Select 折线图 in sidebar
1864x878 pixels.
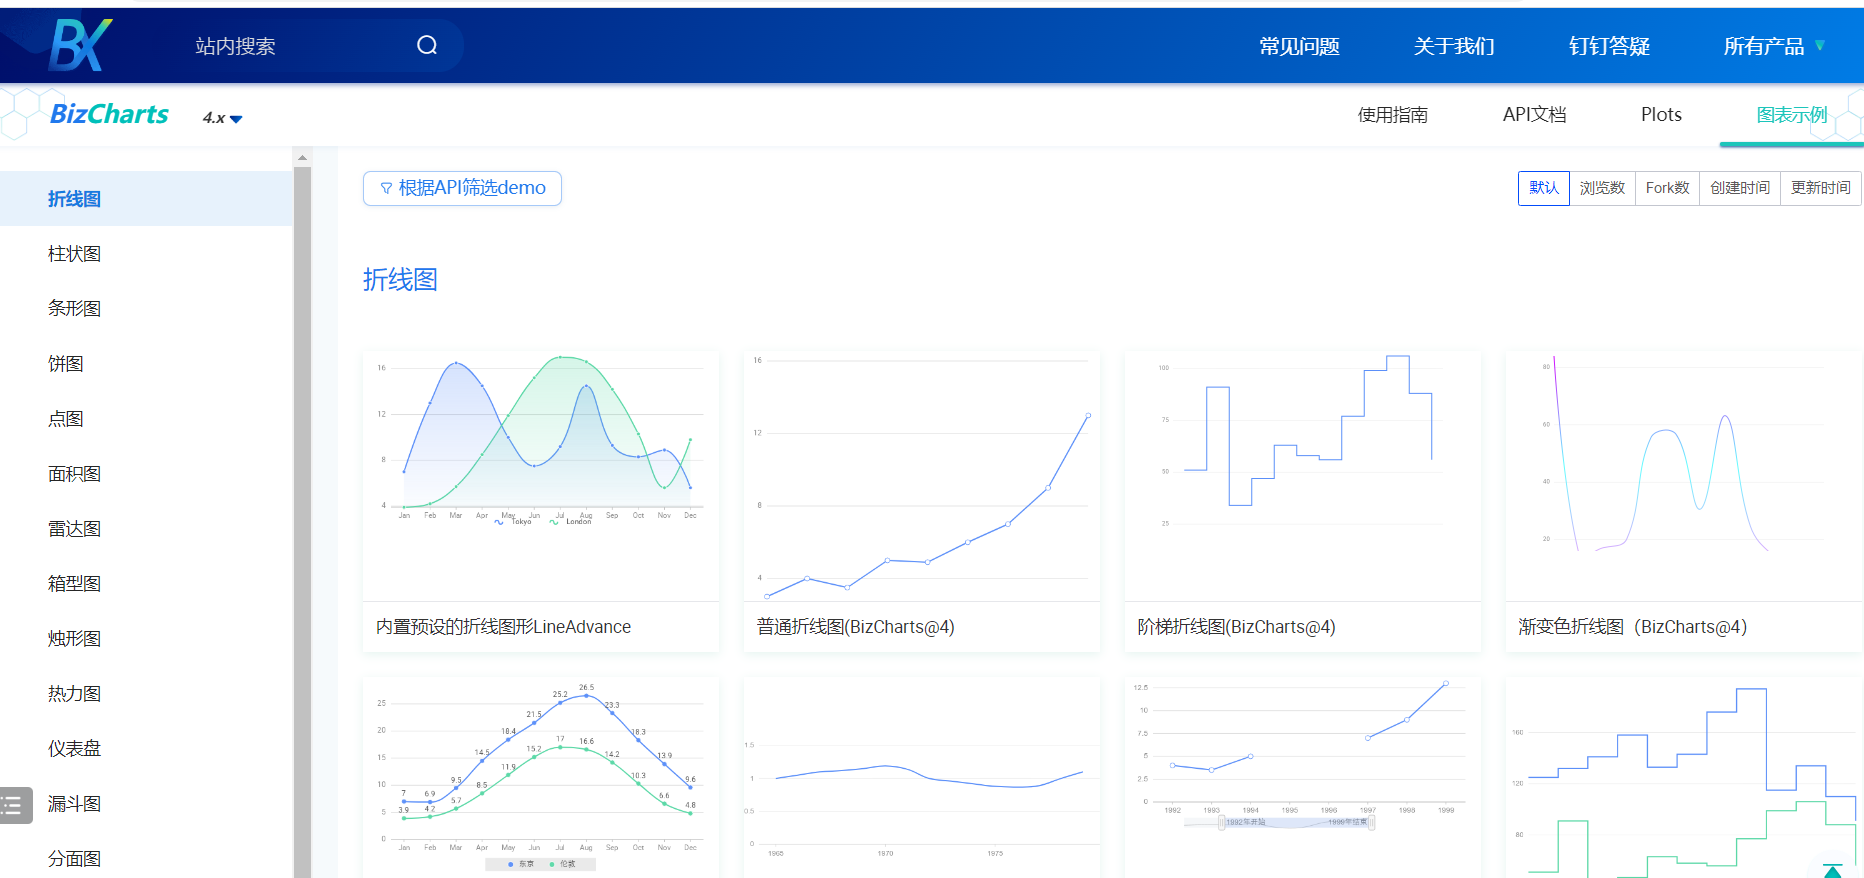click(x=146, y=199)
